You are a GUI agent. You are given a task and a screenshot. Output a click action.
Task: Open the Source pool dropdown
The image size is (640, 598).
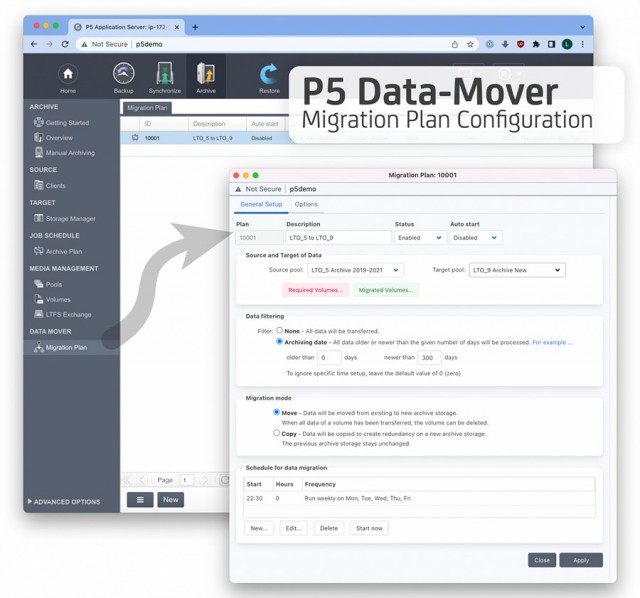[355, 270]
